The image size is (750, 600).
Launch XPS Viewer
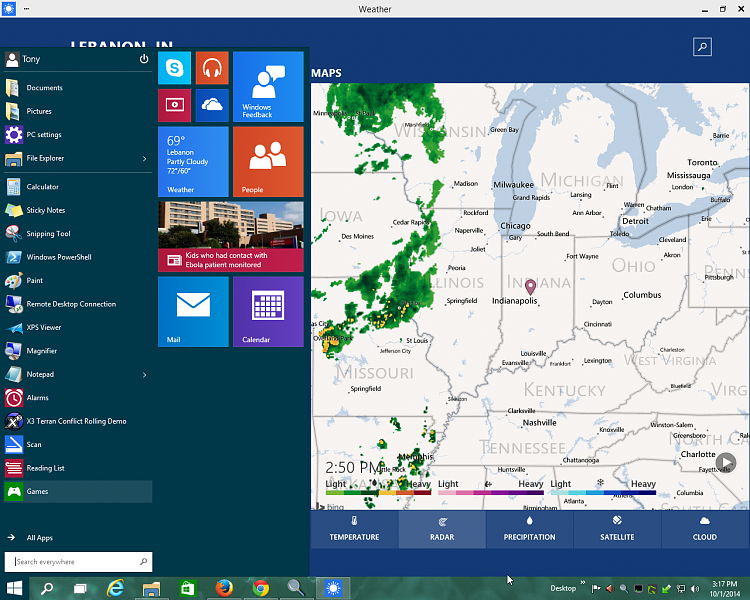(x=78, y=327)
